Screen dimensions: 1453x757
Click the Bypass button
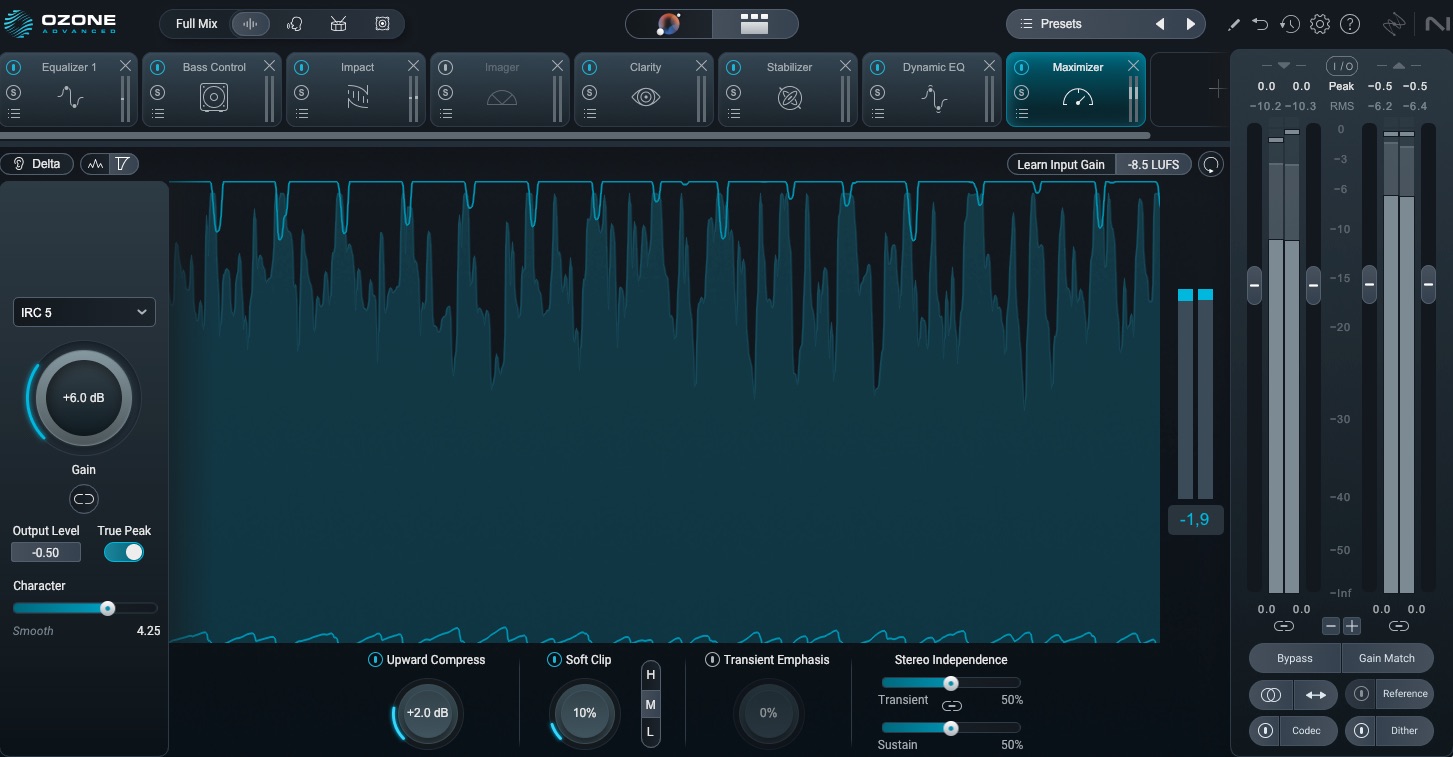pyautogui.click(x=1295, y=659)
